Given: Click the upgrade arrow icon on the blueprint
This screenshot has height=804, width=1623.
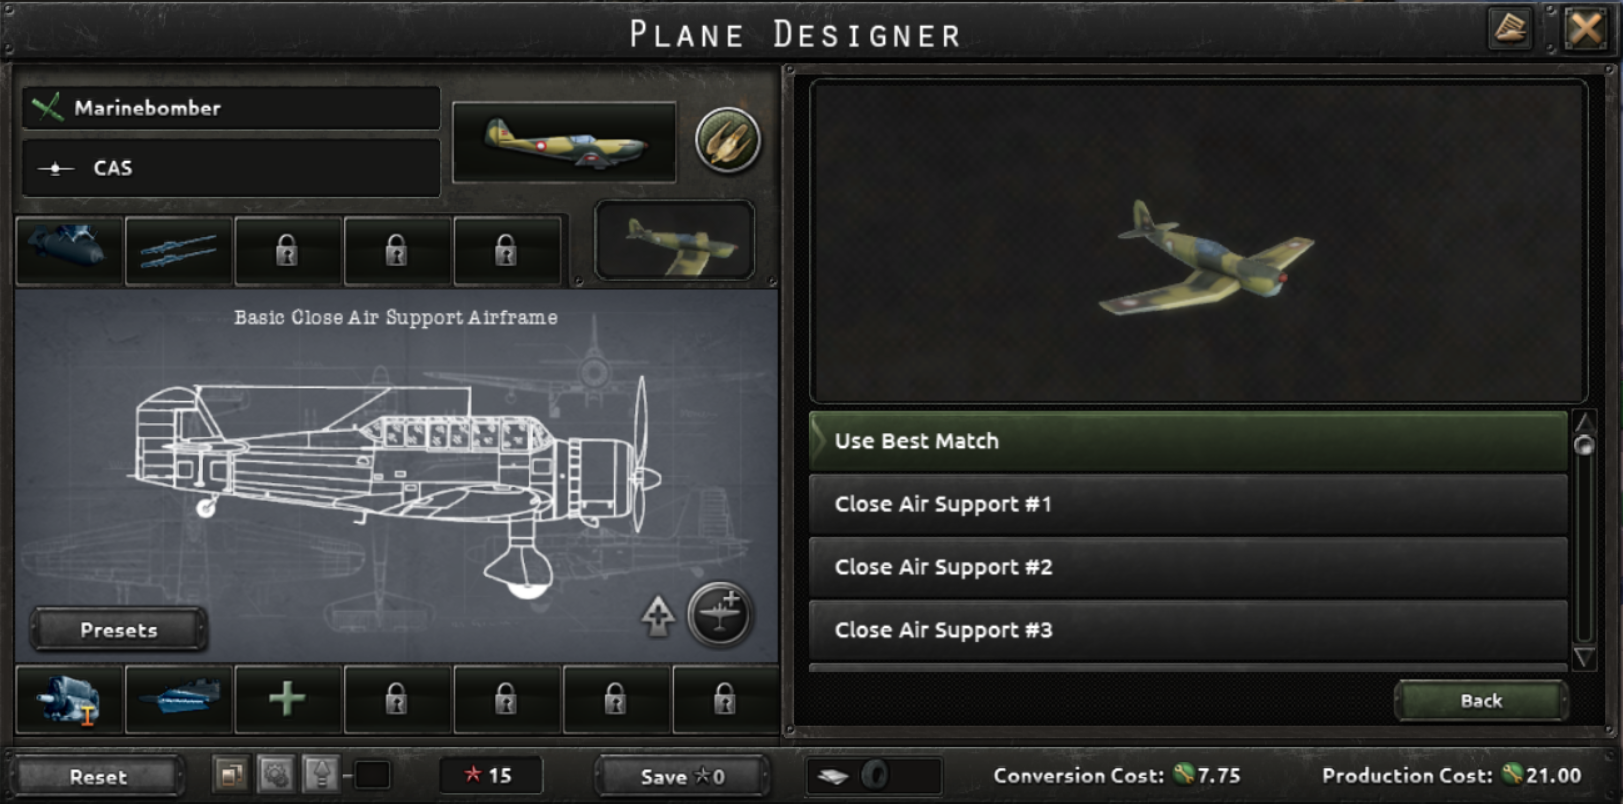Looking at the screenshot, I should pos(657,616).
